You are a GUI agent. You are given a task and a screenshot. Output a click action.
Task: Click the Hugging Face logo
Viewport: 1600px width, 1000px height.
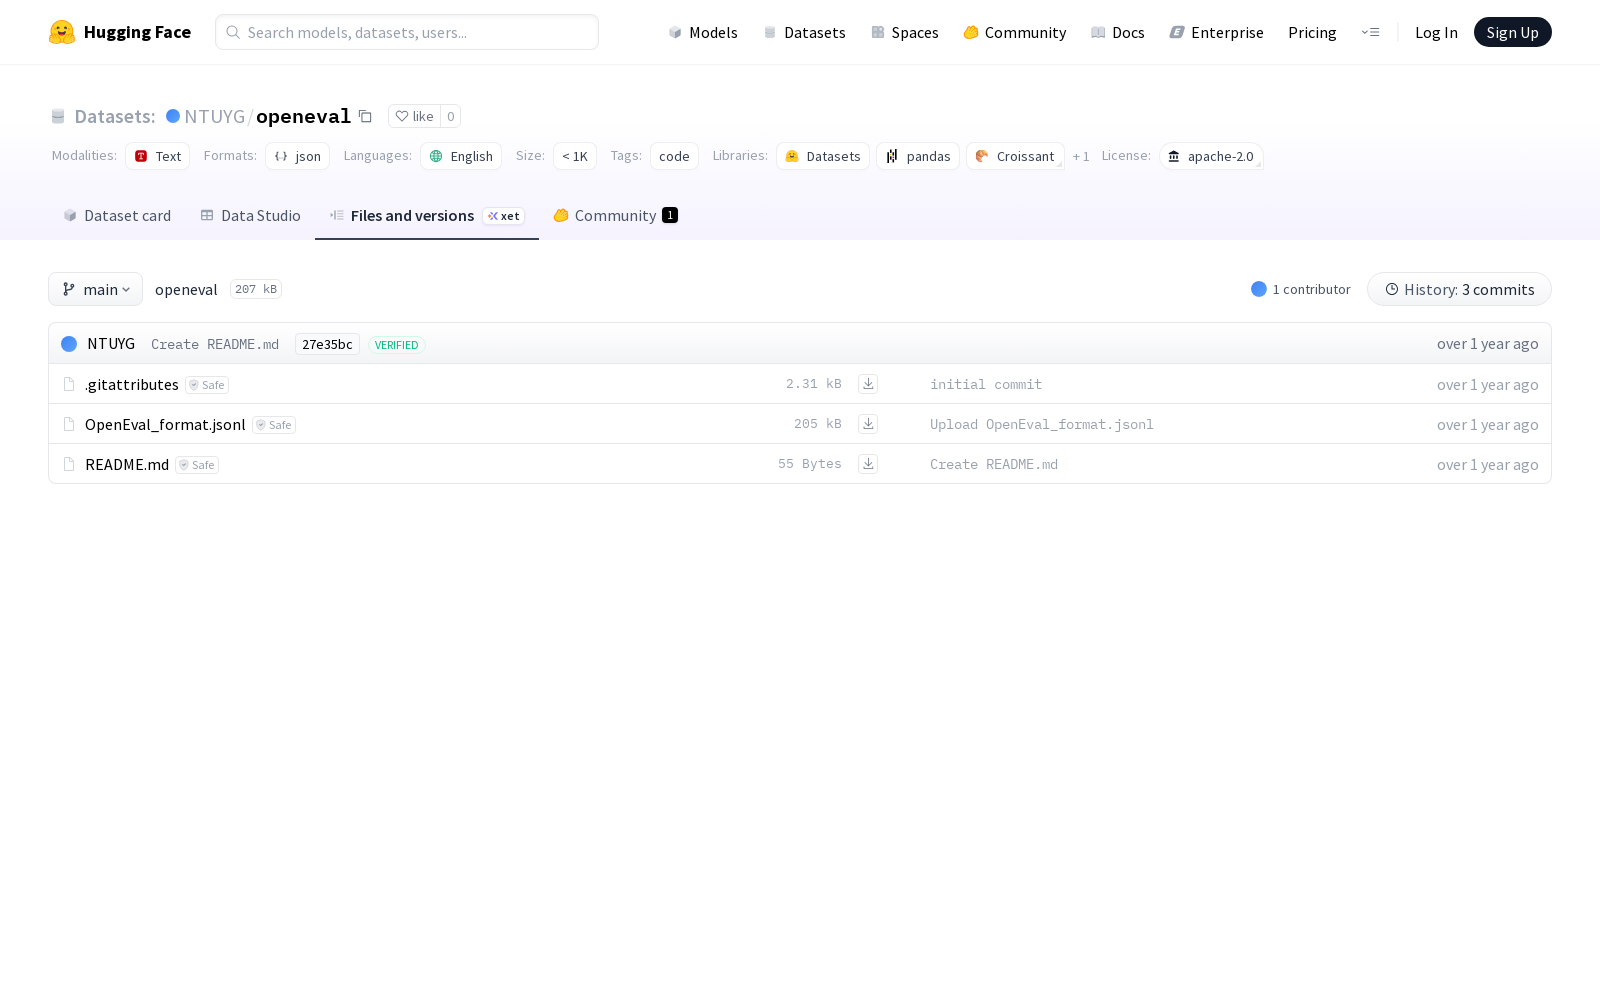click(120, 31)
